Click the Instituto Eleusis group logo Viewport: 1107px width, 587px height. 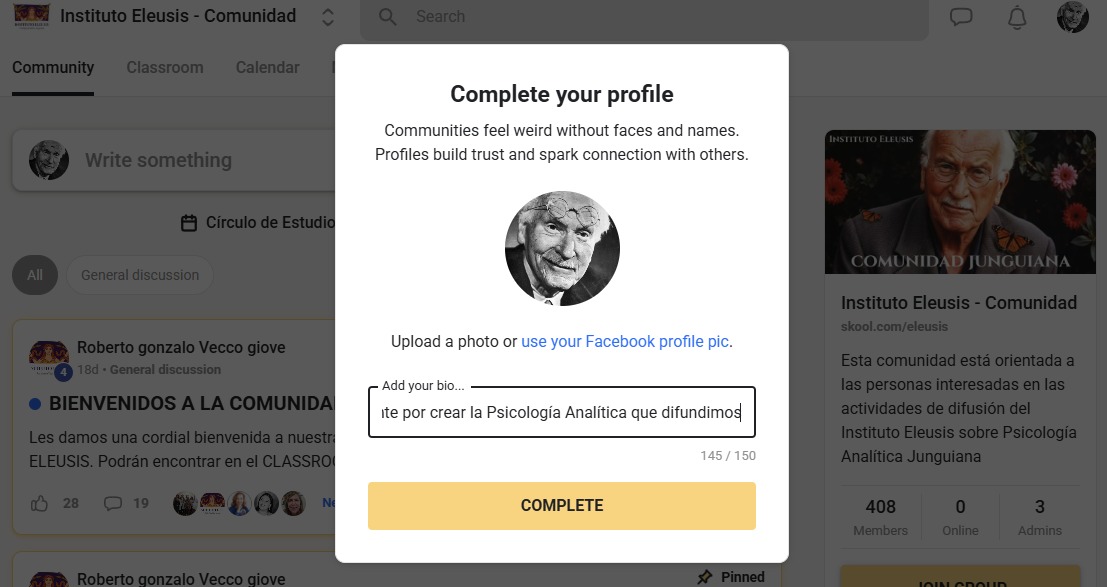click(31, 17)
